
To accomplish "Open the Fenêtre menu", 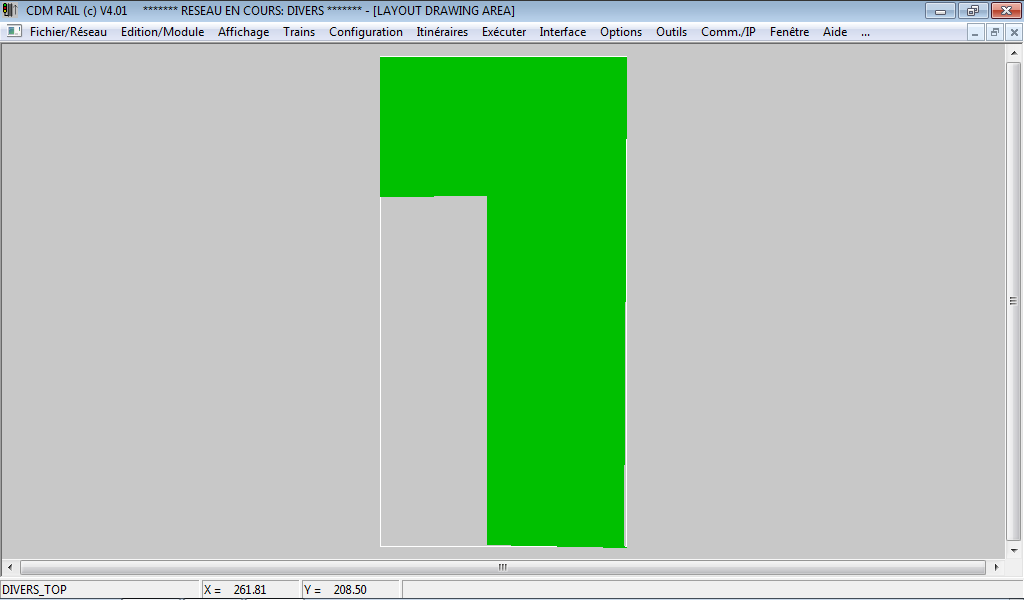I will tap(789, 32).
